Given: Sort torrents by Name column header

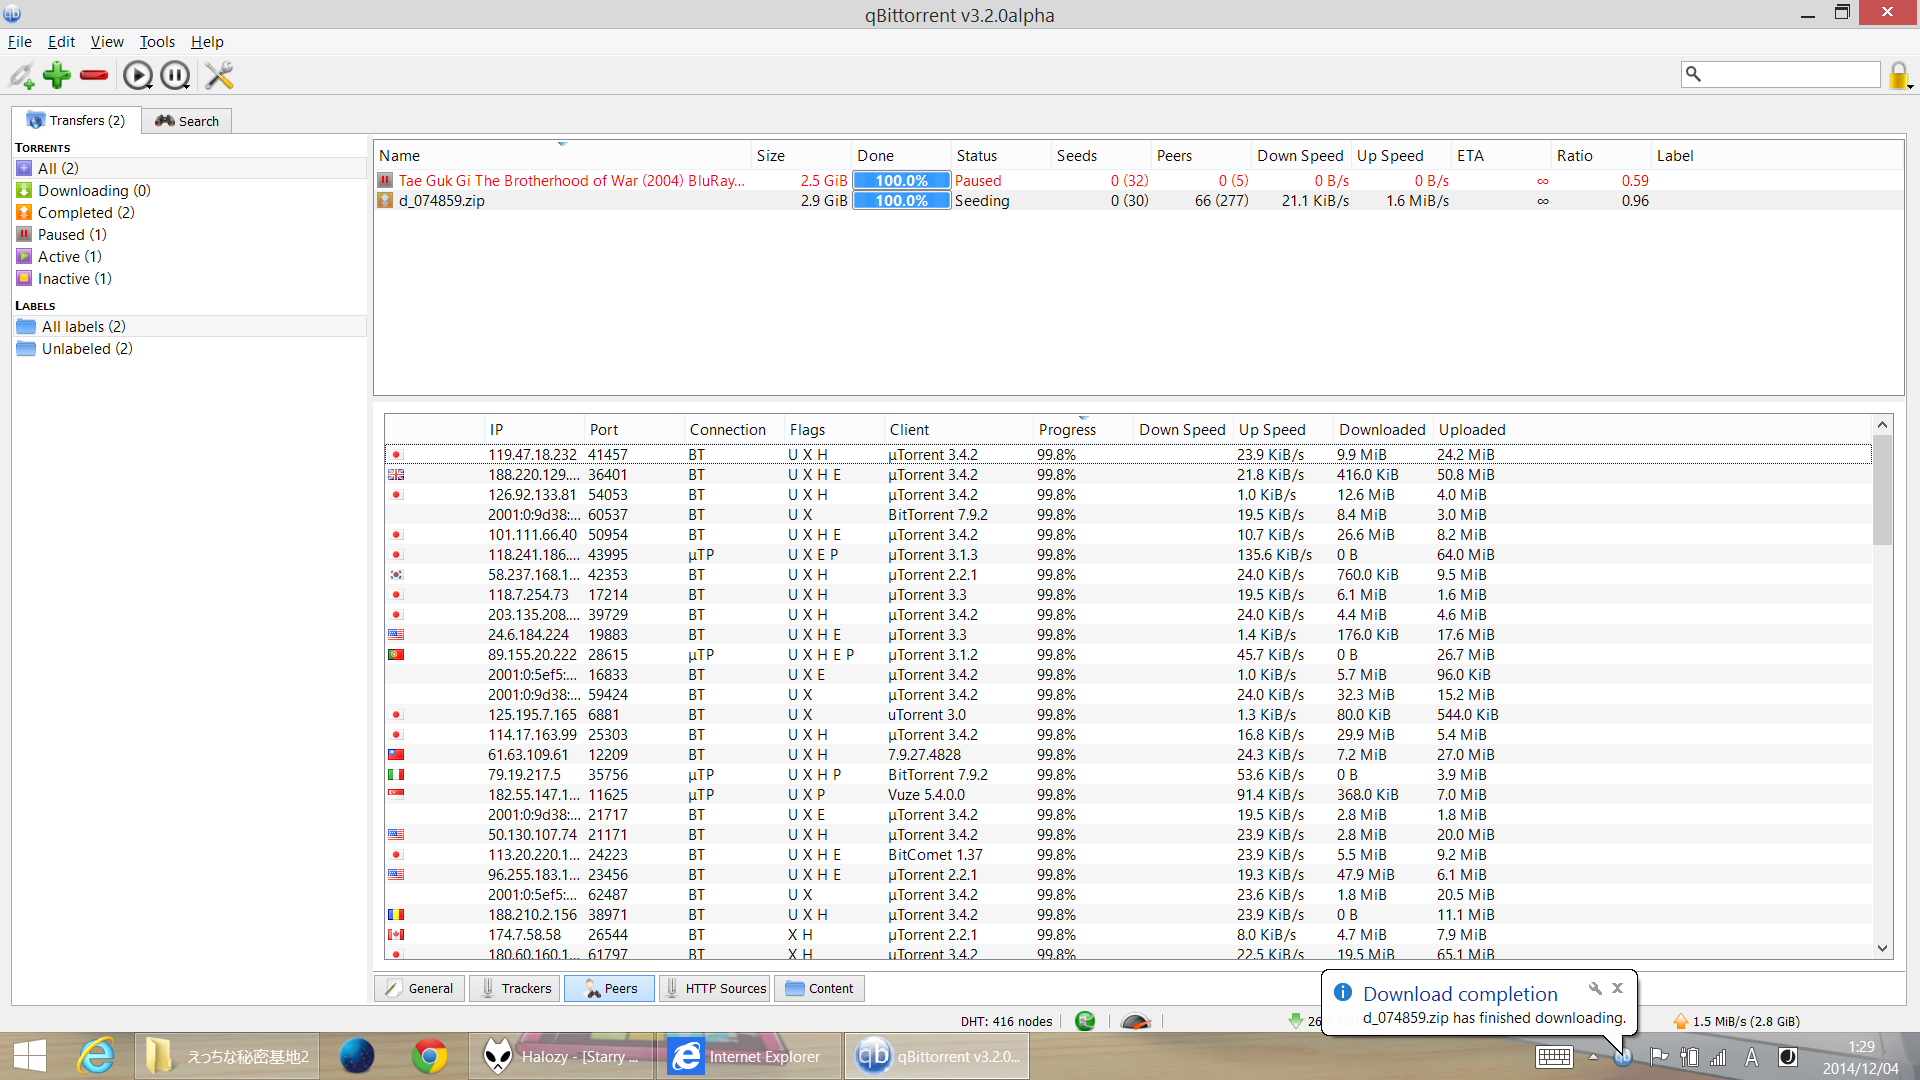Looking at the screenshot, I should coord(562,155).
